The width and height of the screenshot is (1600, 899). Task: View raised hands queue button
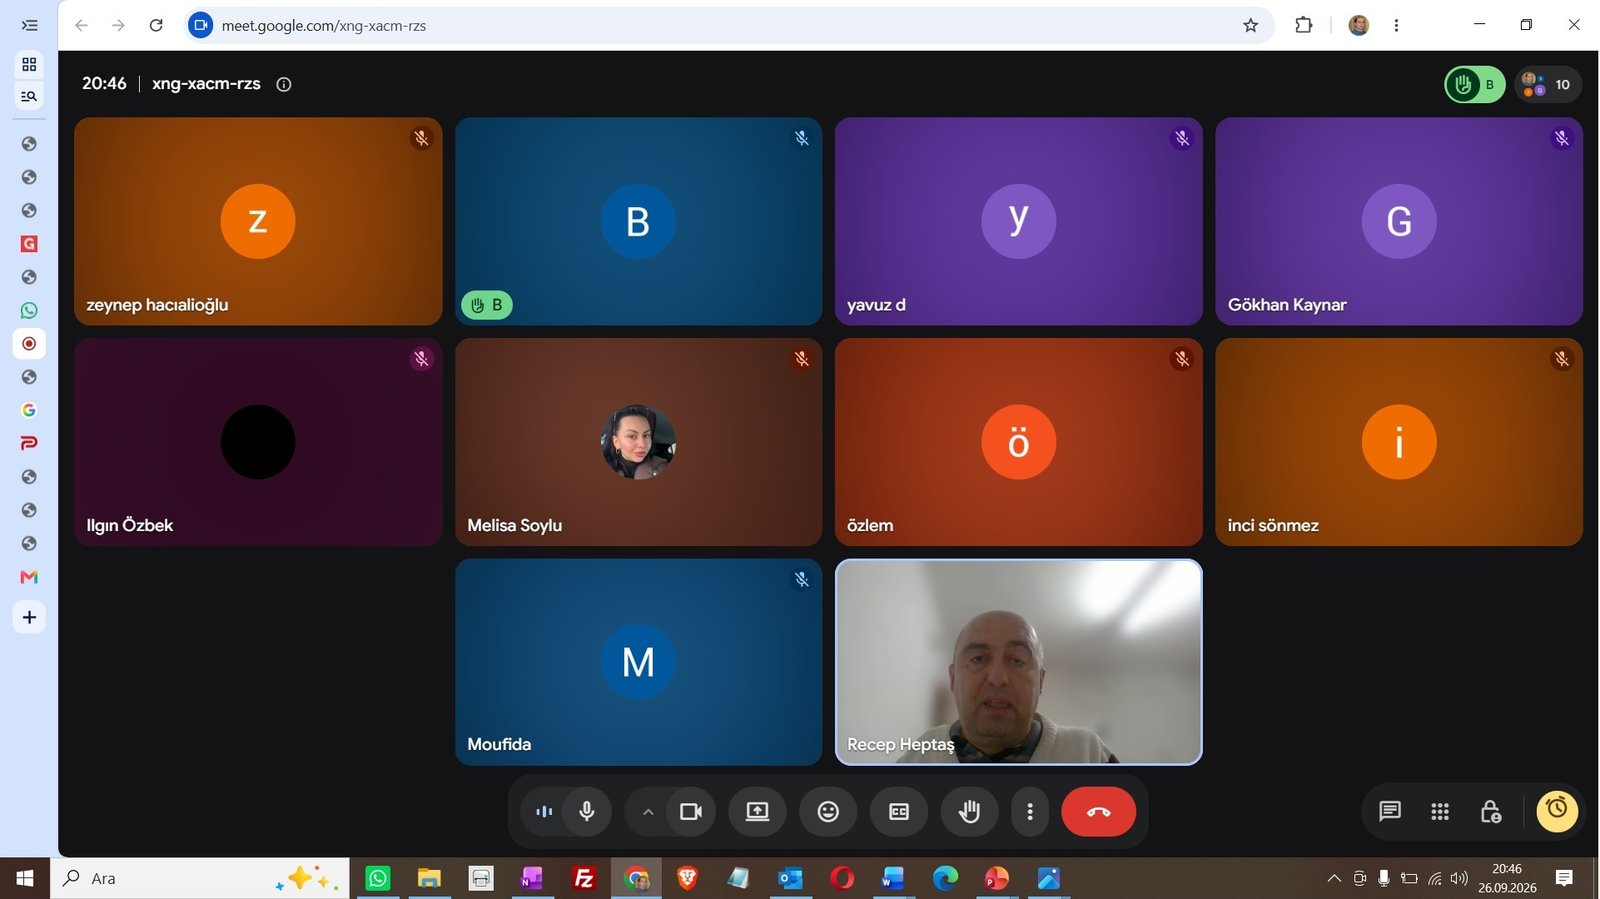(x=1475, y=85)
